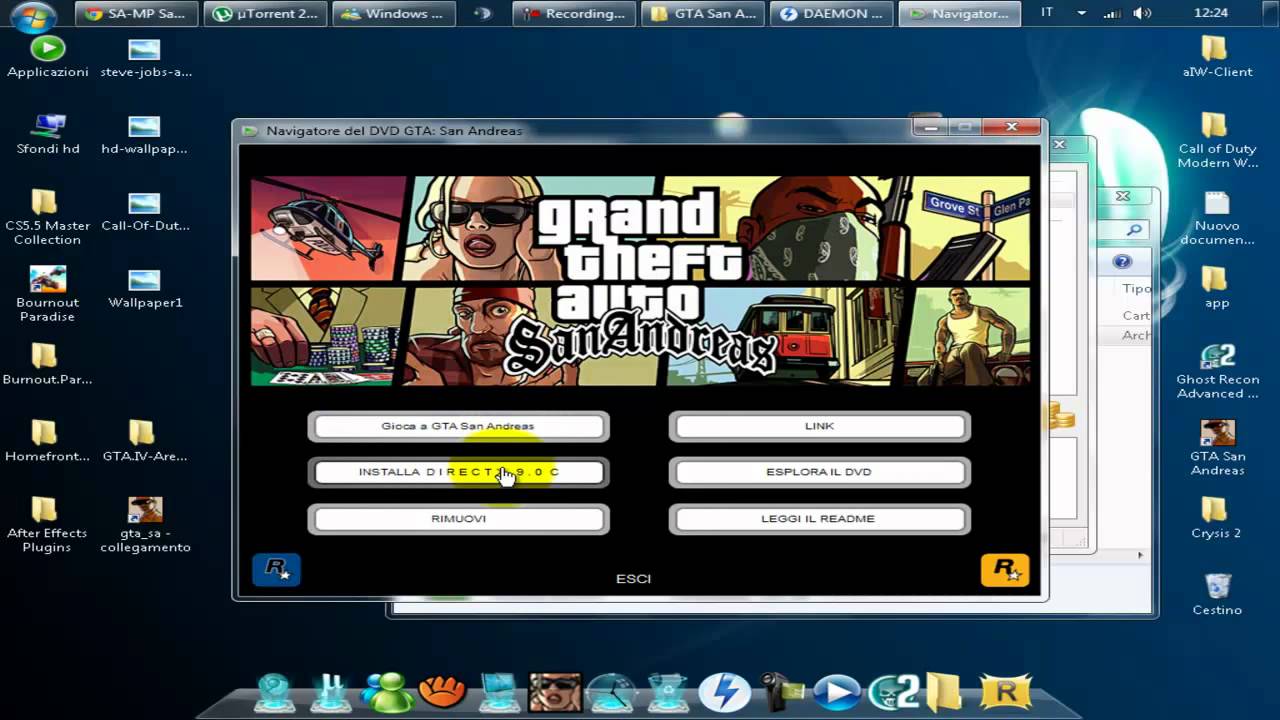Open LEGGI IL README button
1280x720 pixels.
[x=819, y=519]
